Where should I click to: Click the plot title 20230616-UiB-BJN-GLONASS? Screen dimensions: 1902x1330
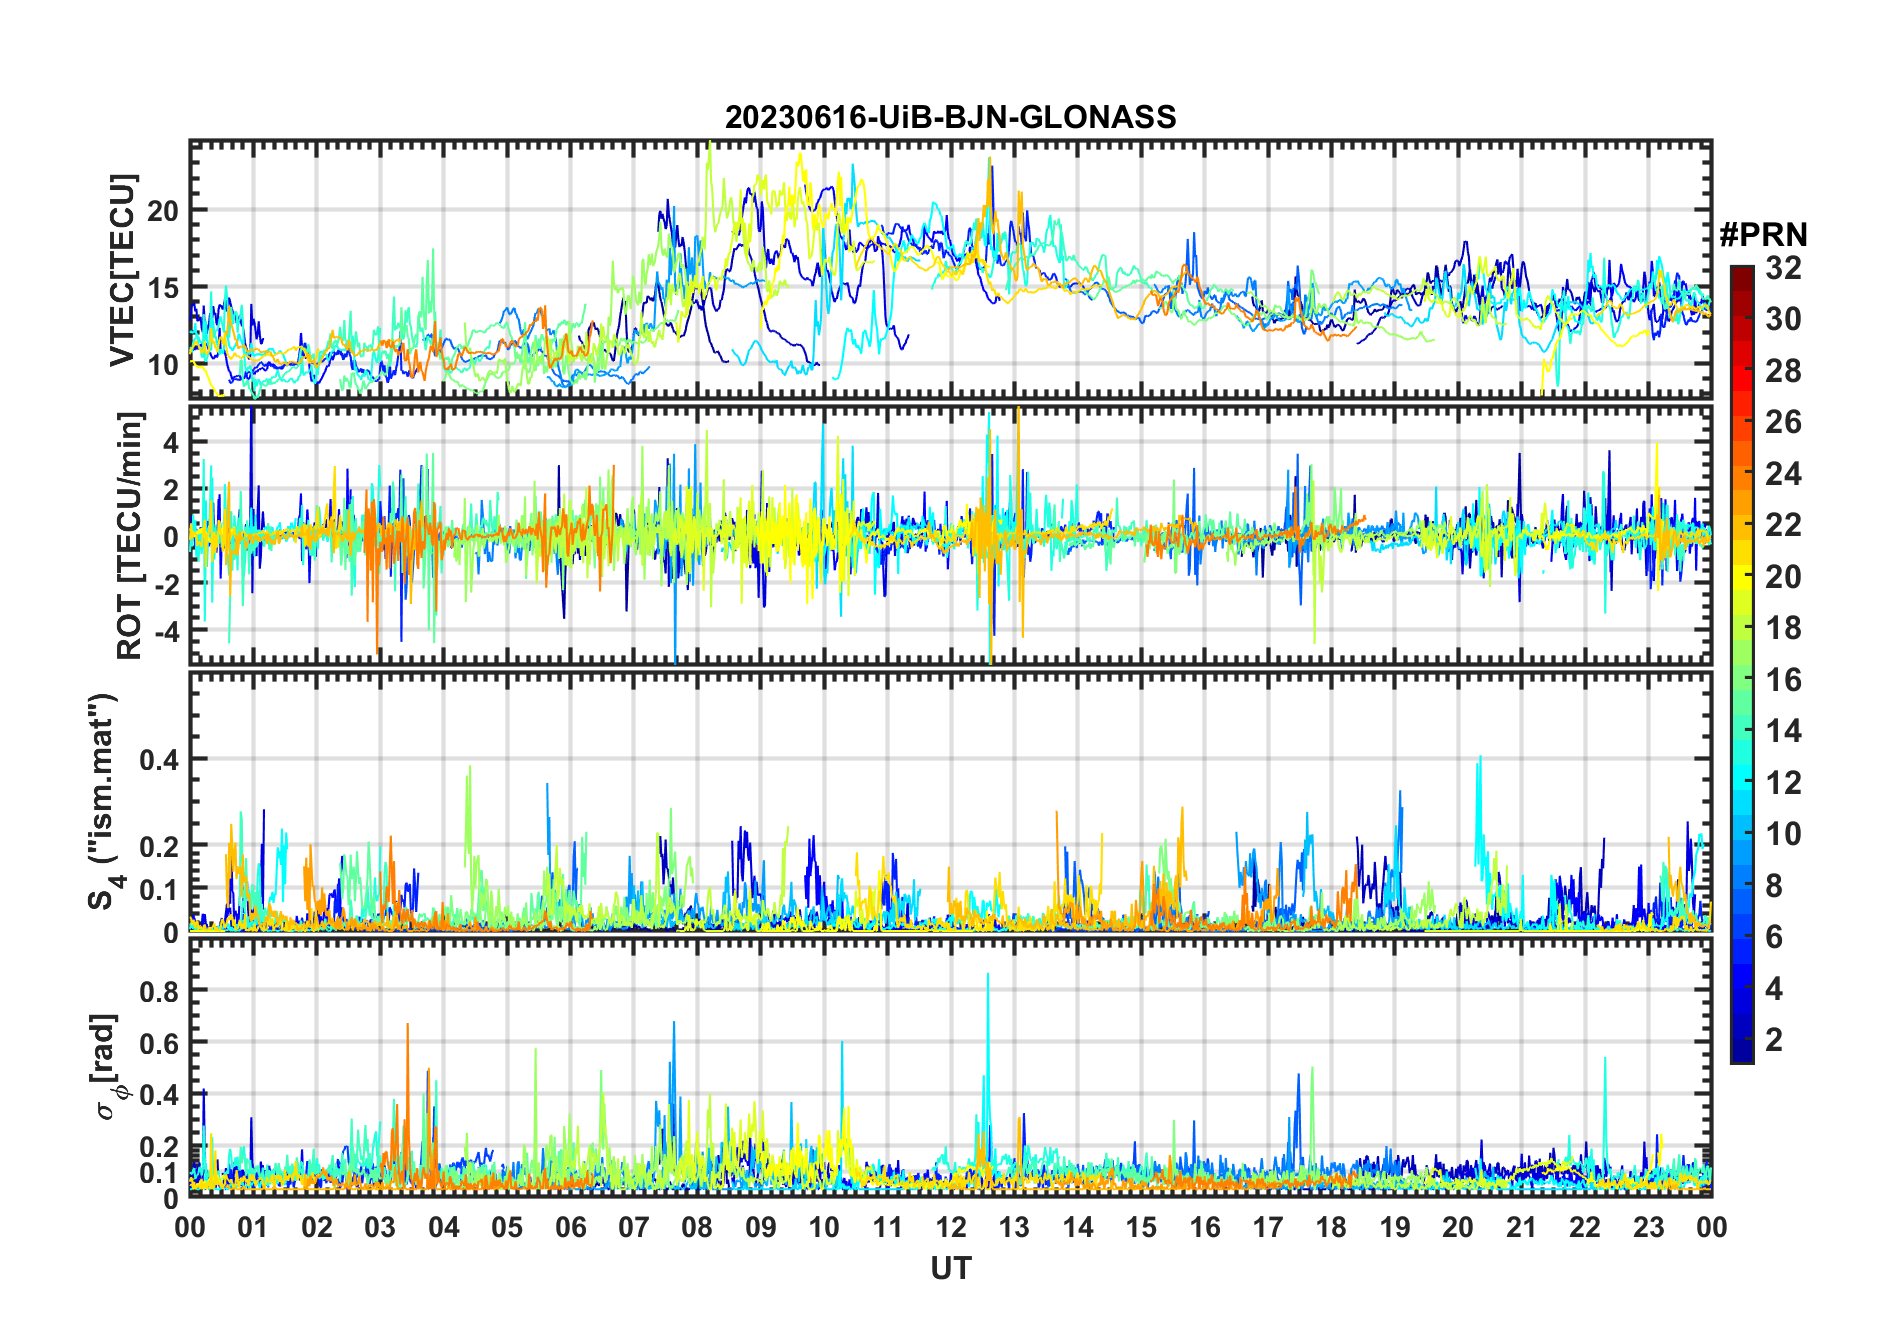tap(950, 117)
